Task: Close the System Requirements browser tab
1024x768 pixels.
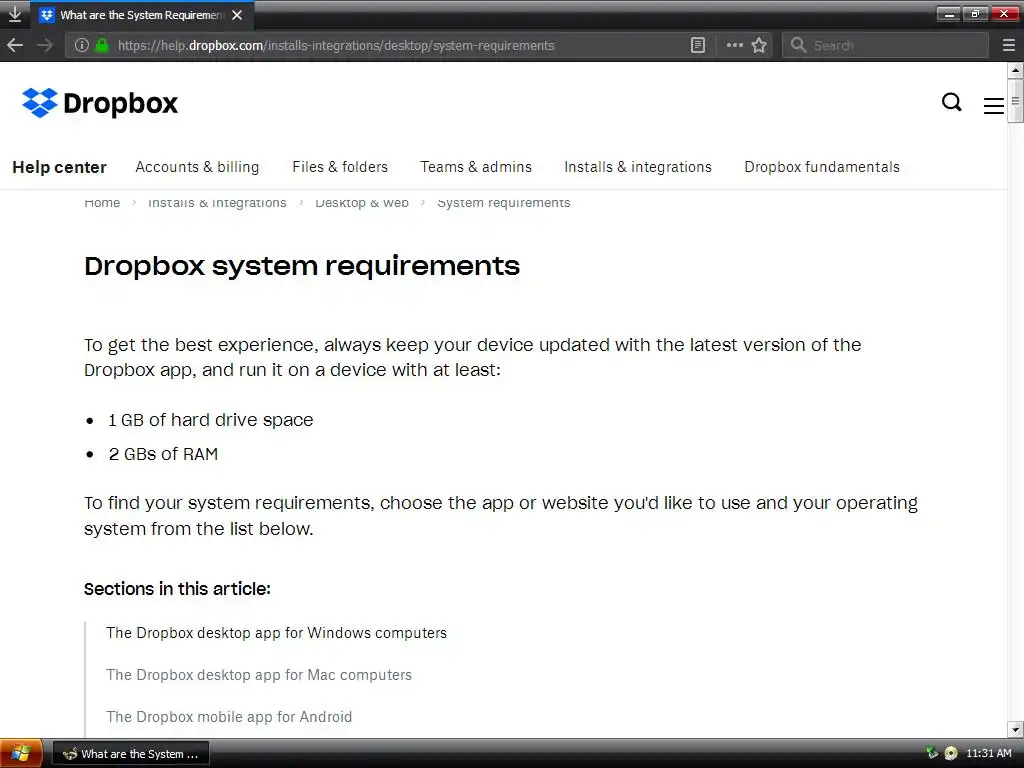Action: point(237,14)
